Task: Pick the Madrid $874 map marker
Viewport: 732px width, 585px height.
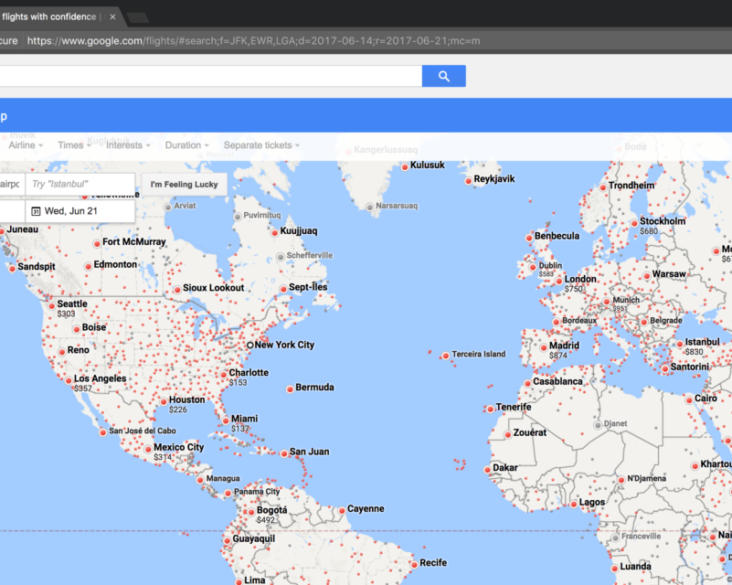Action: [x=543, y=347]
